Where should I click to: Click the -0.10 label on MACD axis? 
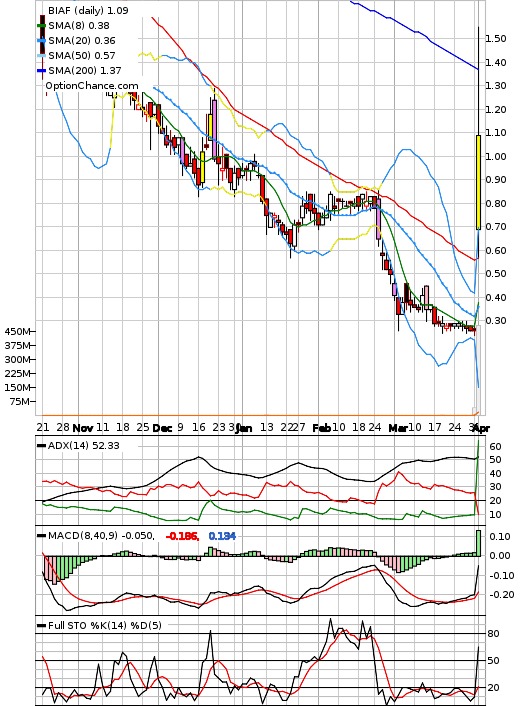500,575
